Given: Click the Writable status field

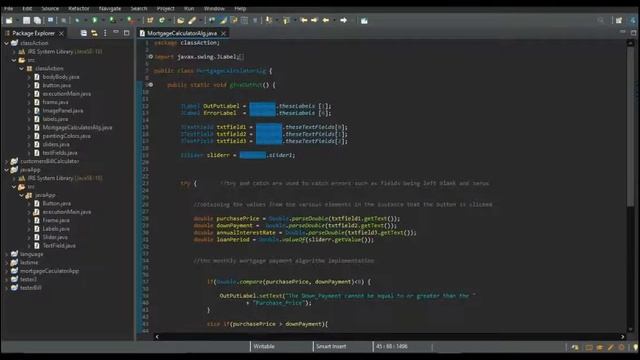Looking at the screenshot, I should 264,347.
